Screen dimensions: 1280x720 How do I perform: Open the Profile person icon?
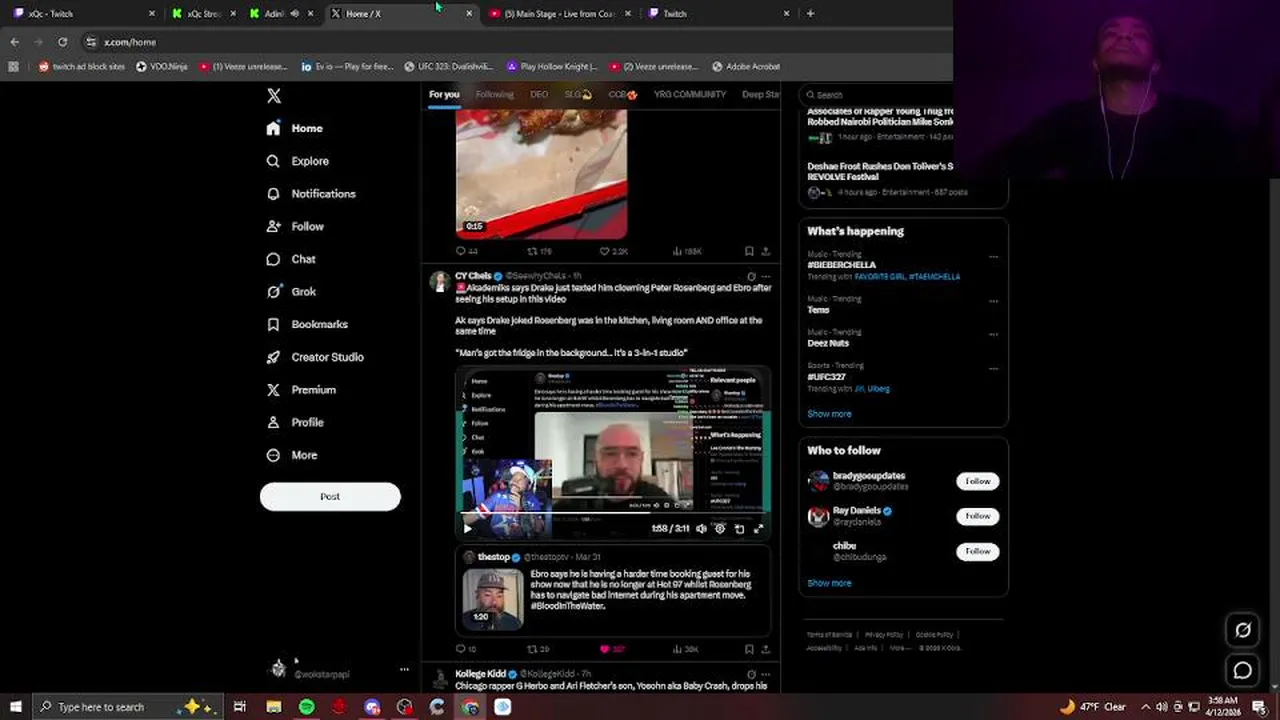tap(273, 423)
